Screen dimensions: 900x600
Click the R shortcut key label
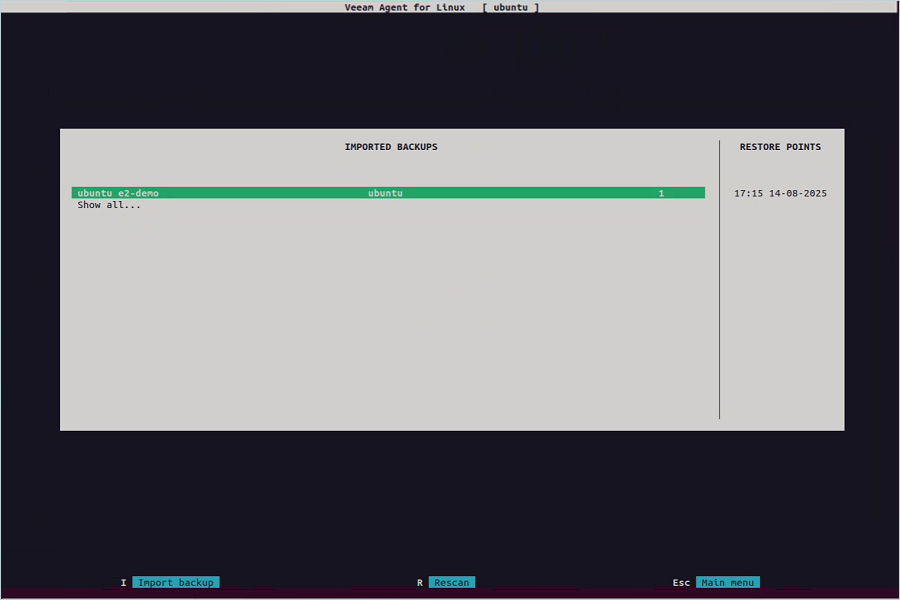pyautogui.click(x=420, y=582)
